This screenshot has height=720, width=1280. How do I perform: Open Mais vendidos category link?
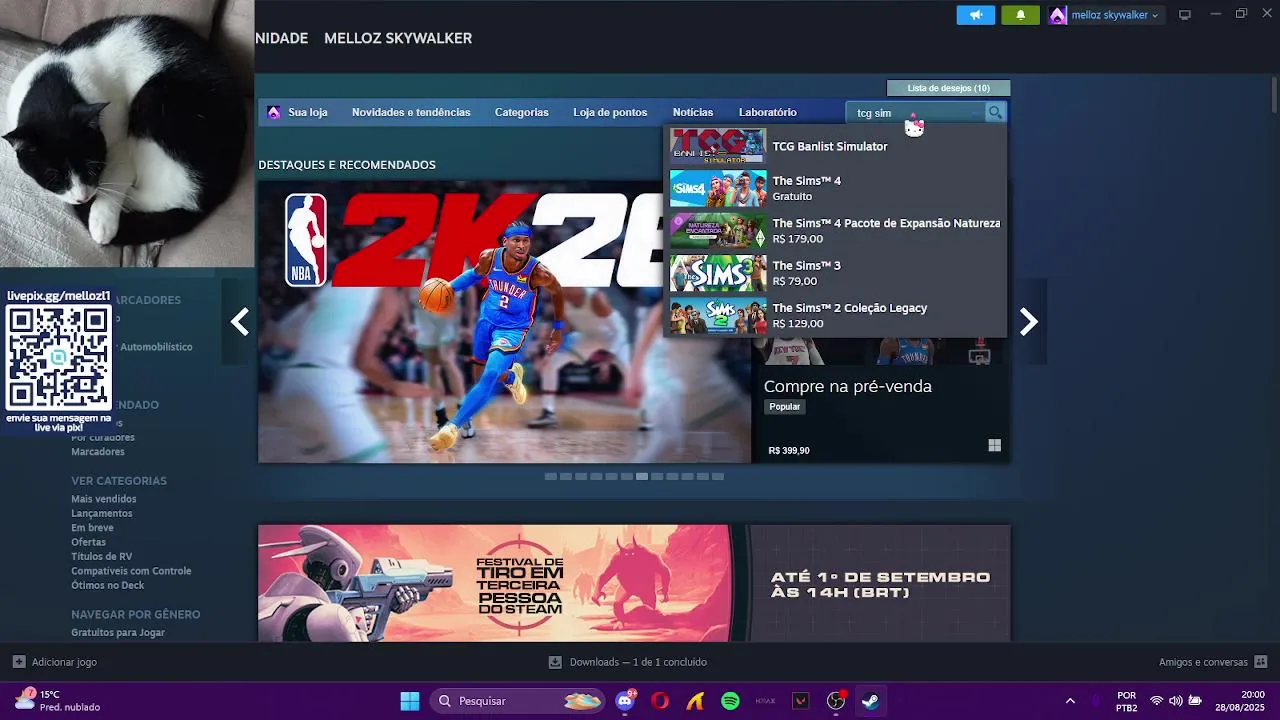pos(104,499)
